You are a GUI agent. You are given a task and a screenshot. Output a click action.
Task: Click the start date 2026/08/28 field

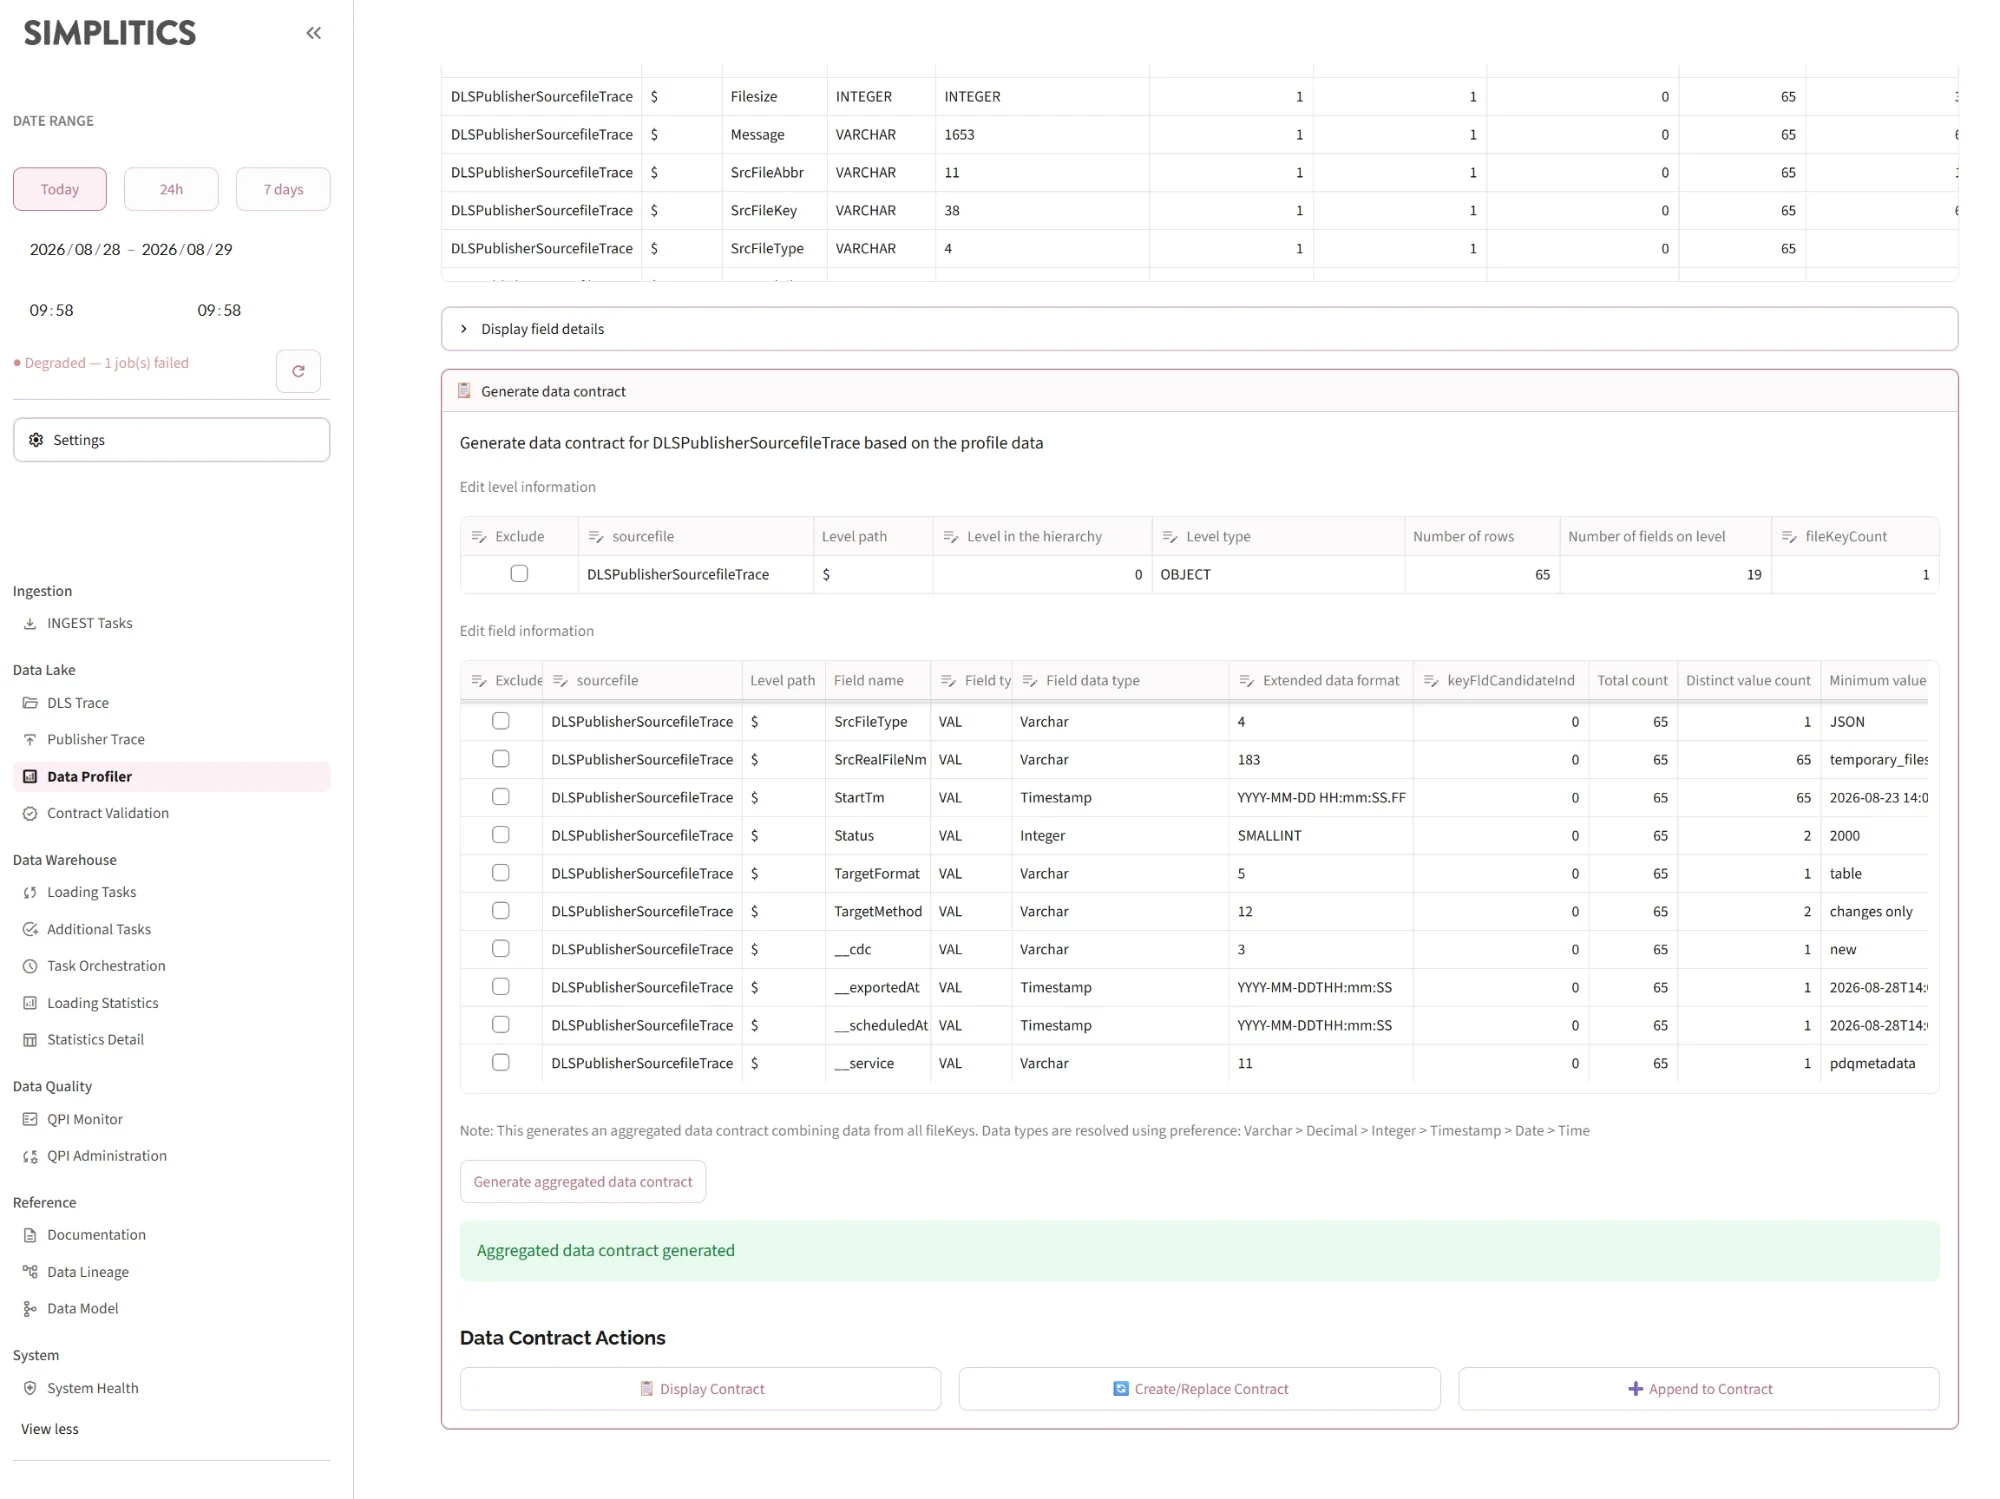pyautogui.click(x=75, y=249)
